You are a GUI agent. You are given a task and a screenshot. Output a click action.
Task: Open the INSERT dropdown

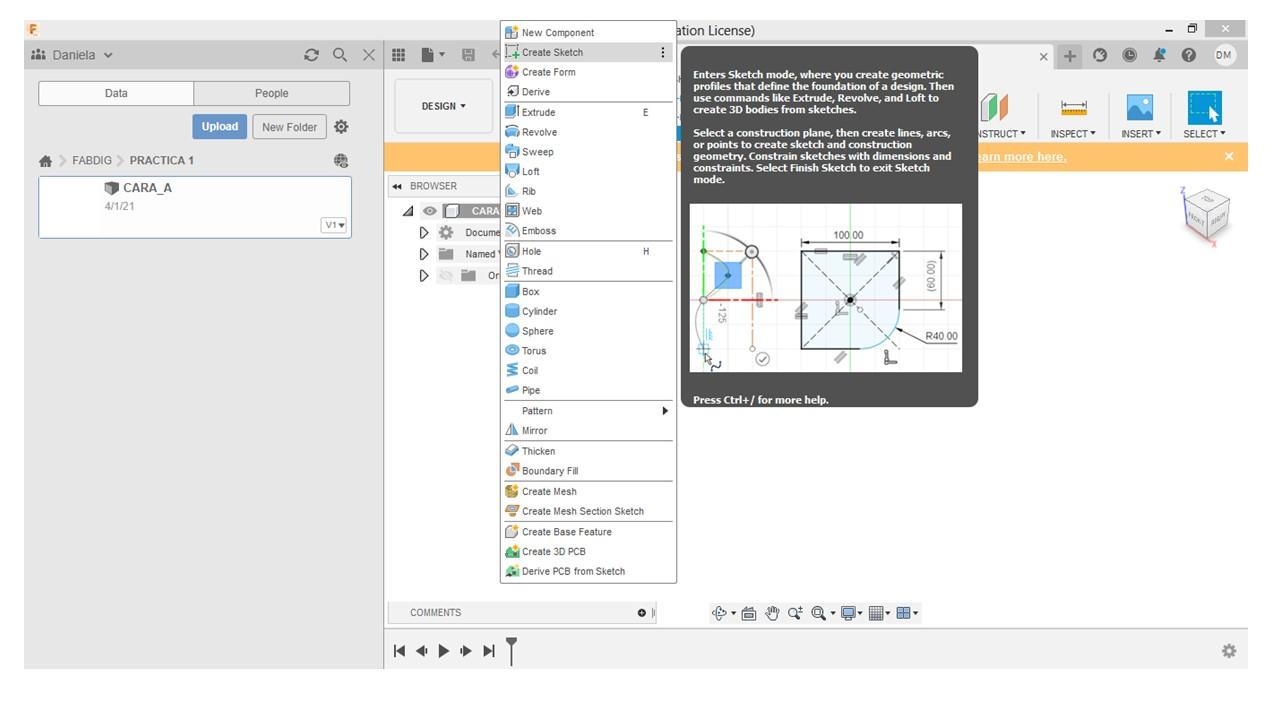point(1139,134)
